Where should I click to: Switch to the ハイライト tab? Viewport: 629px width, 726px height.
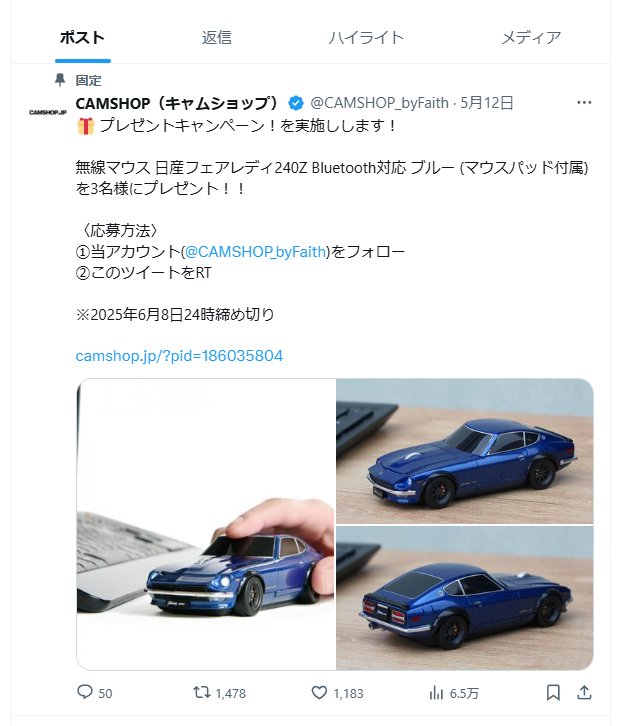pos(366,38)
